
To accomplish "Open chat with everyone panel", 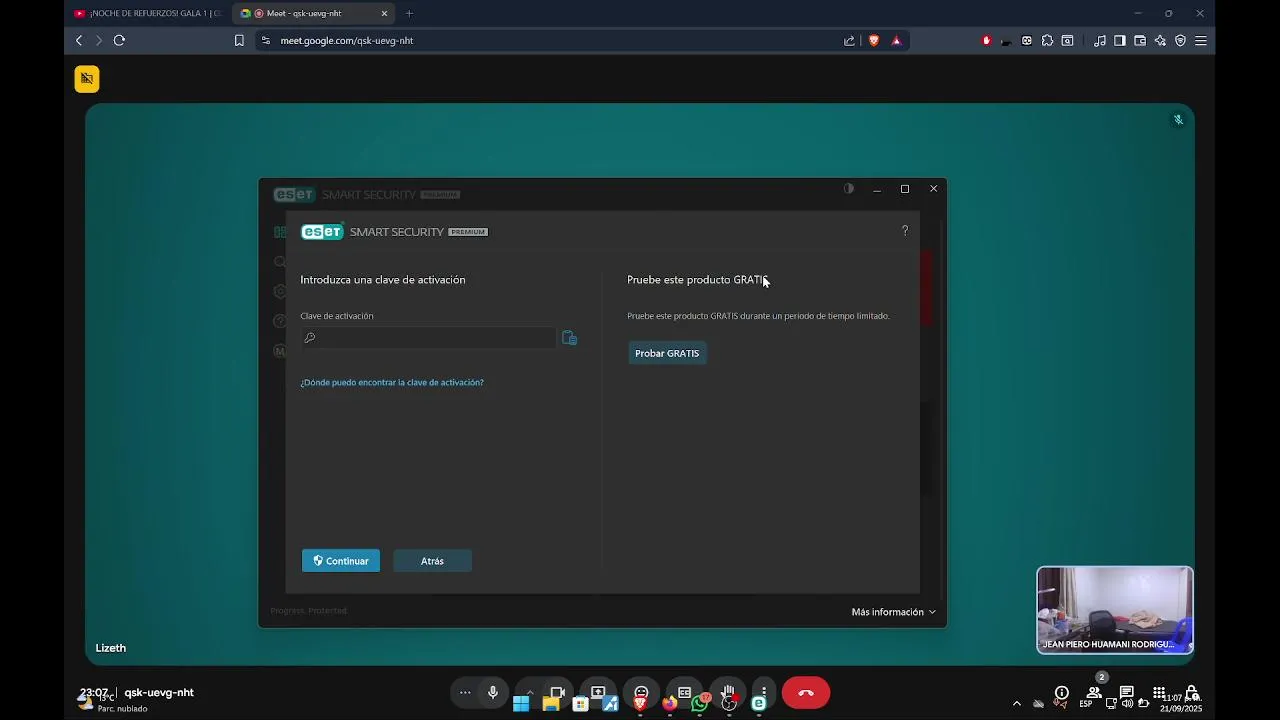I will 1127,692.
